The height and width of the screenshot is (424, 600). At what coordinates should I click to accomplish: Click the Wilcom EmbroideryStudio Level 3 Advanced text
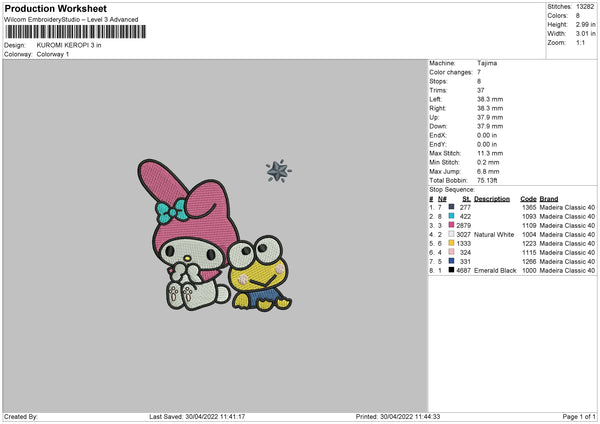[x=71, y=20]
